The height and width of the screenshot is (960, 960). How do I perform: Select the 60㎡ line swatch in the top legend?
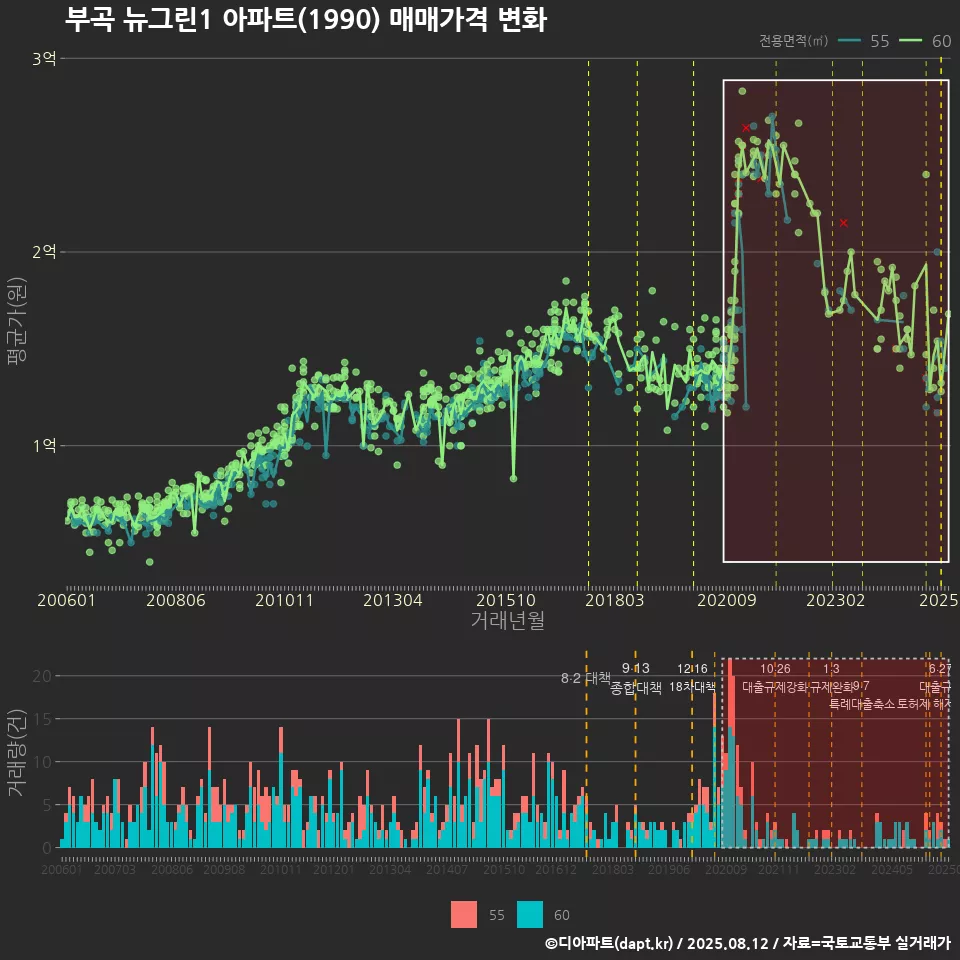910,40
